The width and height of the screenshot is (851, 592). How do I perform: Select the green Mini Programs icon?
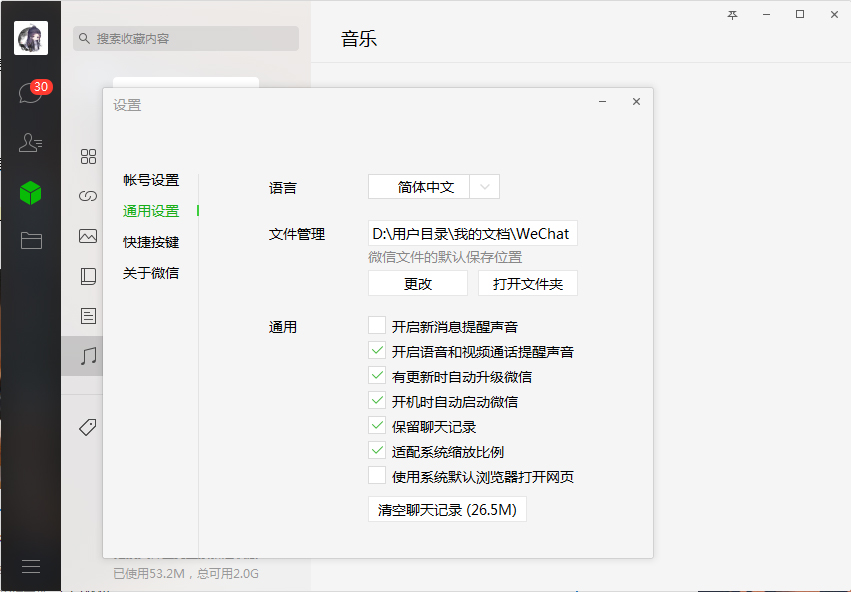[30, 194]
